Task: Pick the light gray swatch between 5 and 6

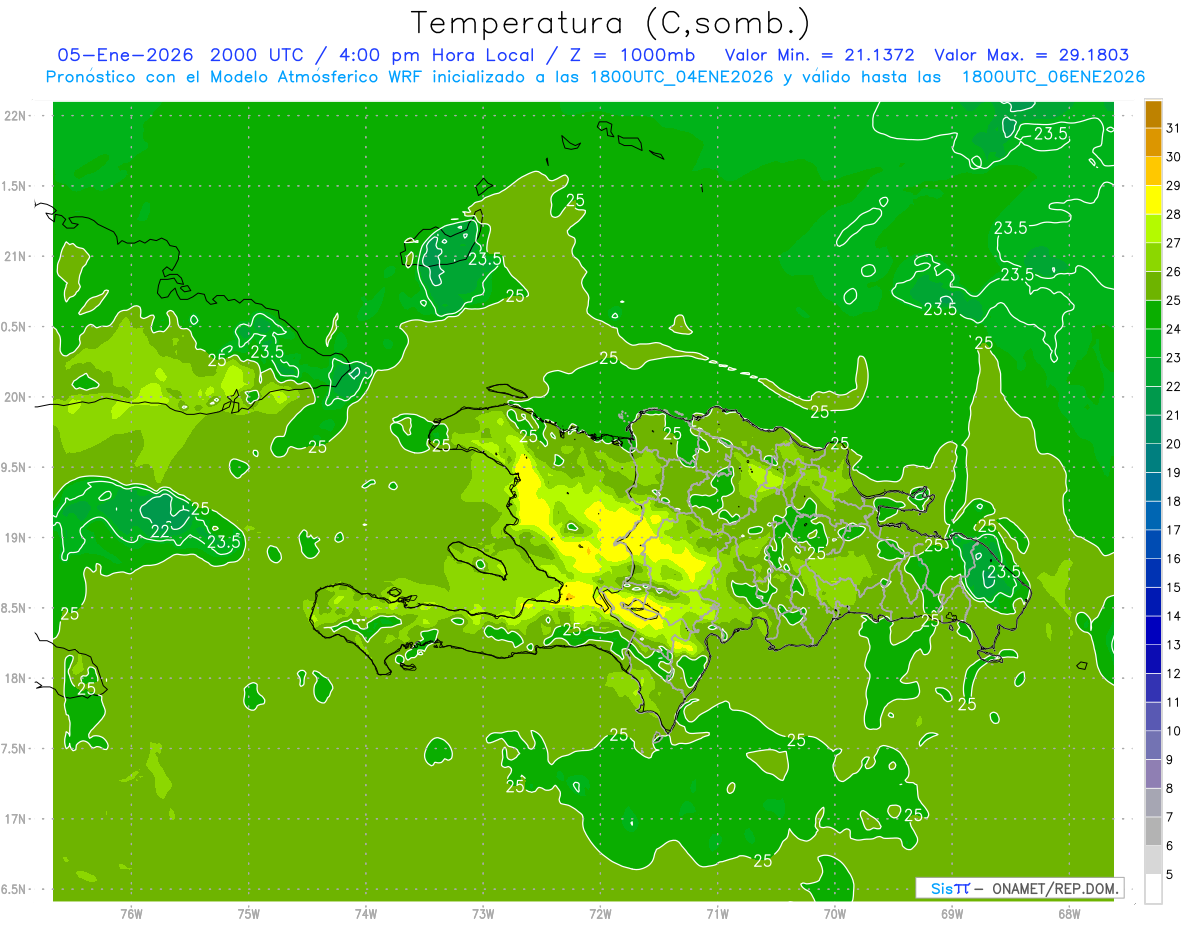Action: [x=1153, y=860]
